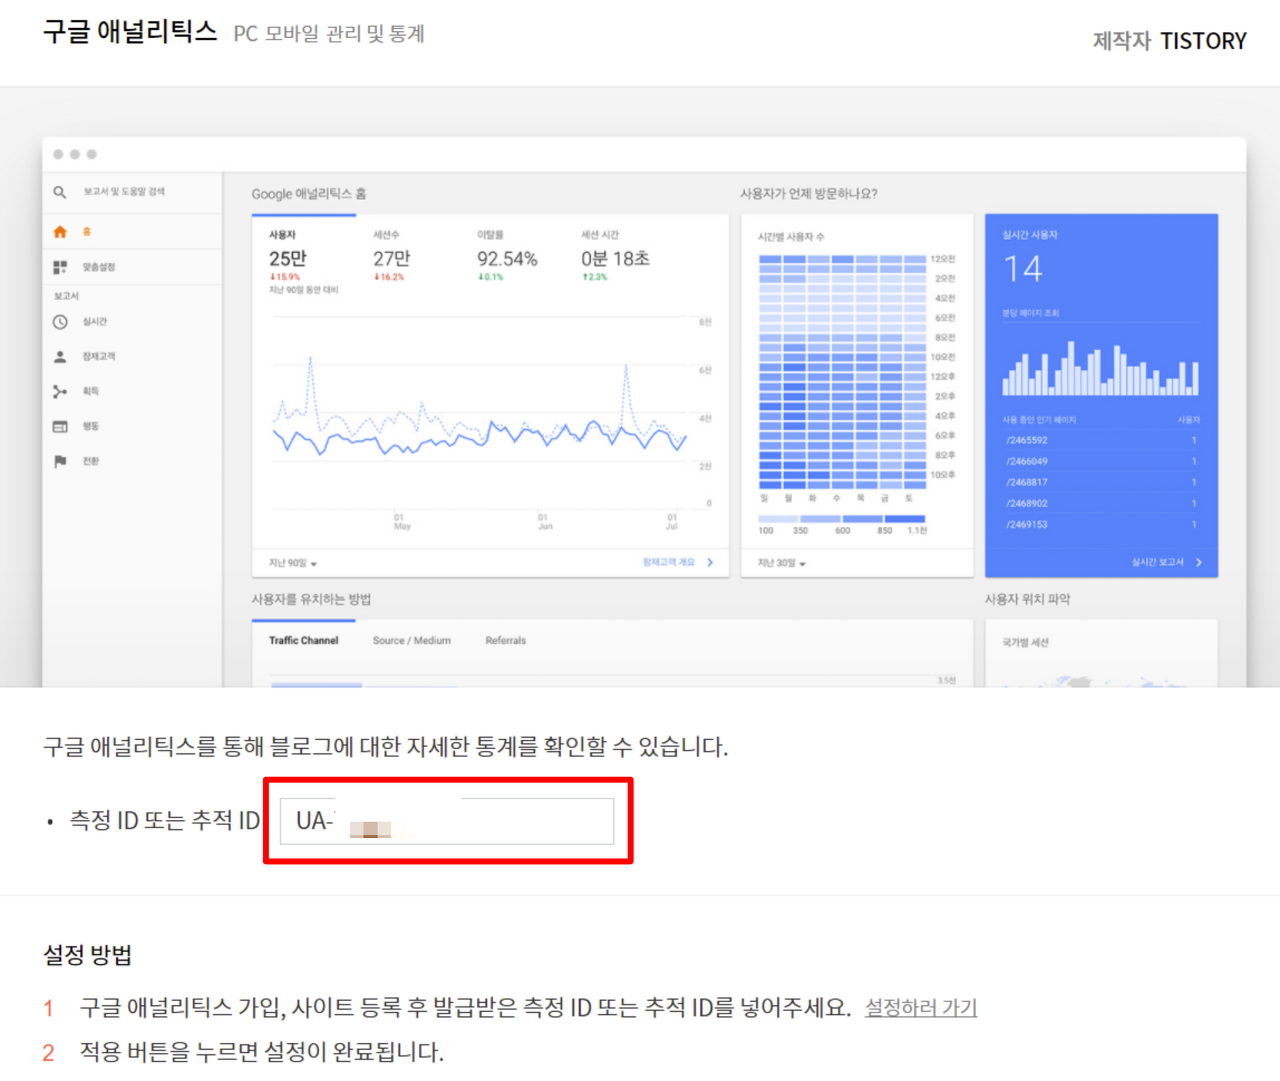Click the 실시간 clock icon
Image resolution: width=1280 pixels, height=1081 pixels.
(60, 322)
